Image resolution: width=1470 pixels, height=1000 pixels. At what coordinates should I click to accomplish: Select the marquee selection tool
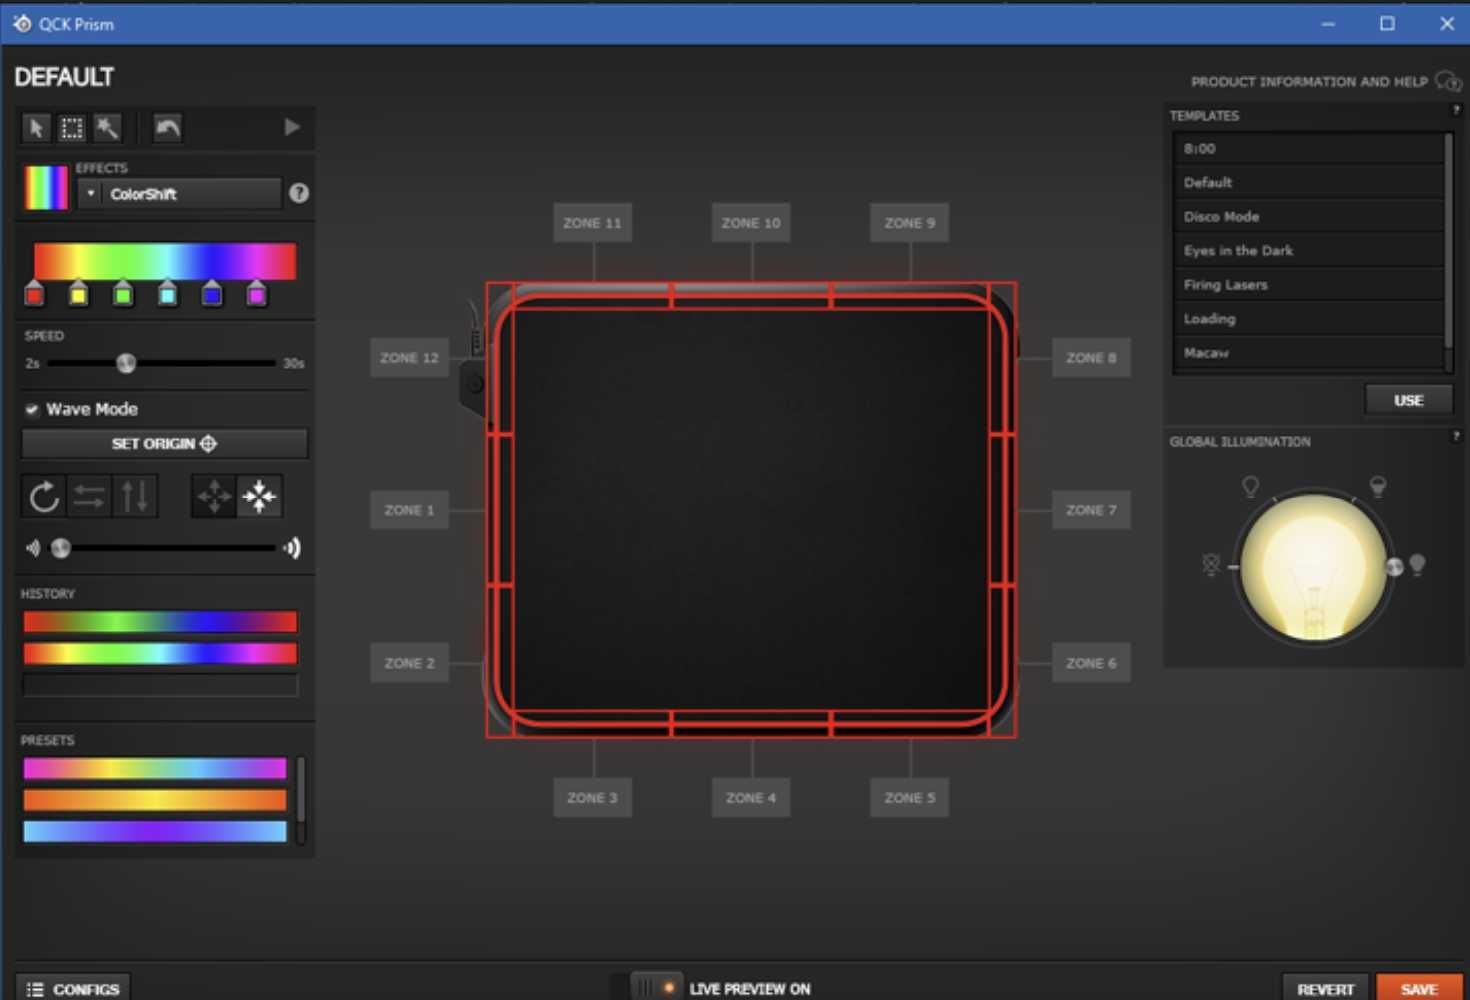tap(72, 128)
